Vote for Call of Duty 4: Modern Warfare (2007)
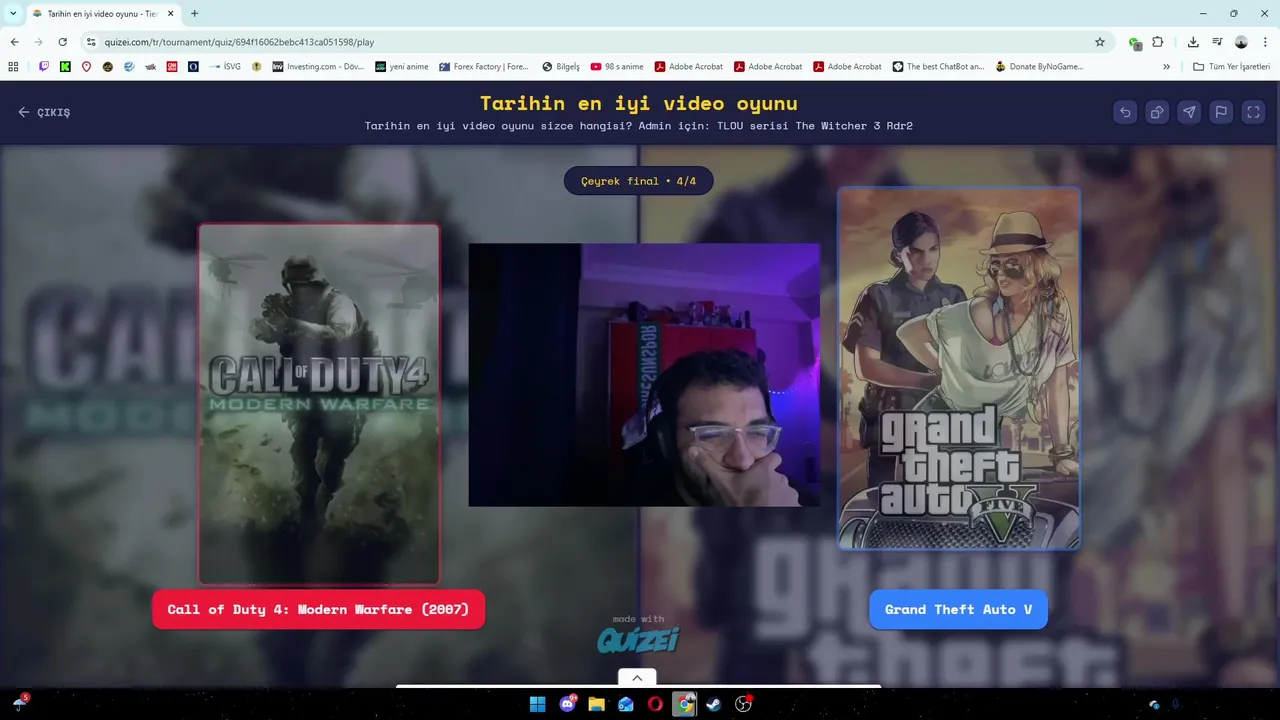This screenshot has height=720, width=1280. tap(318, 609)
